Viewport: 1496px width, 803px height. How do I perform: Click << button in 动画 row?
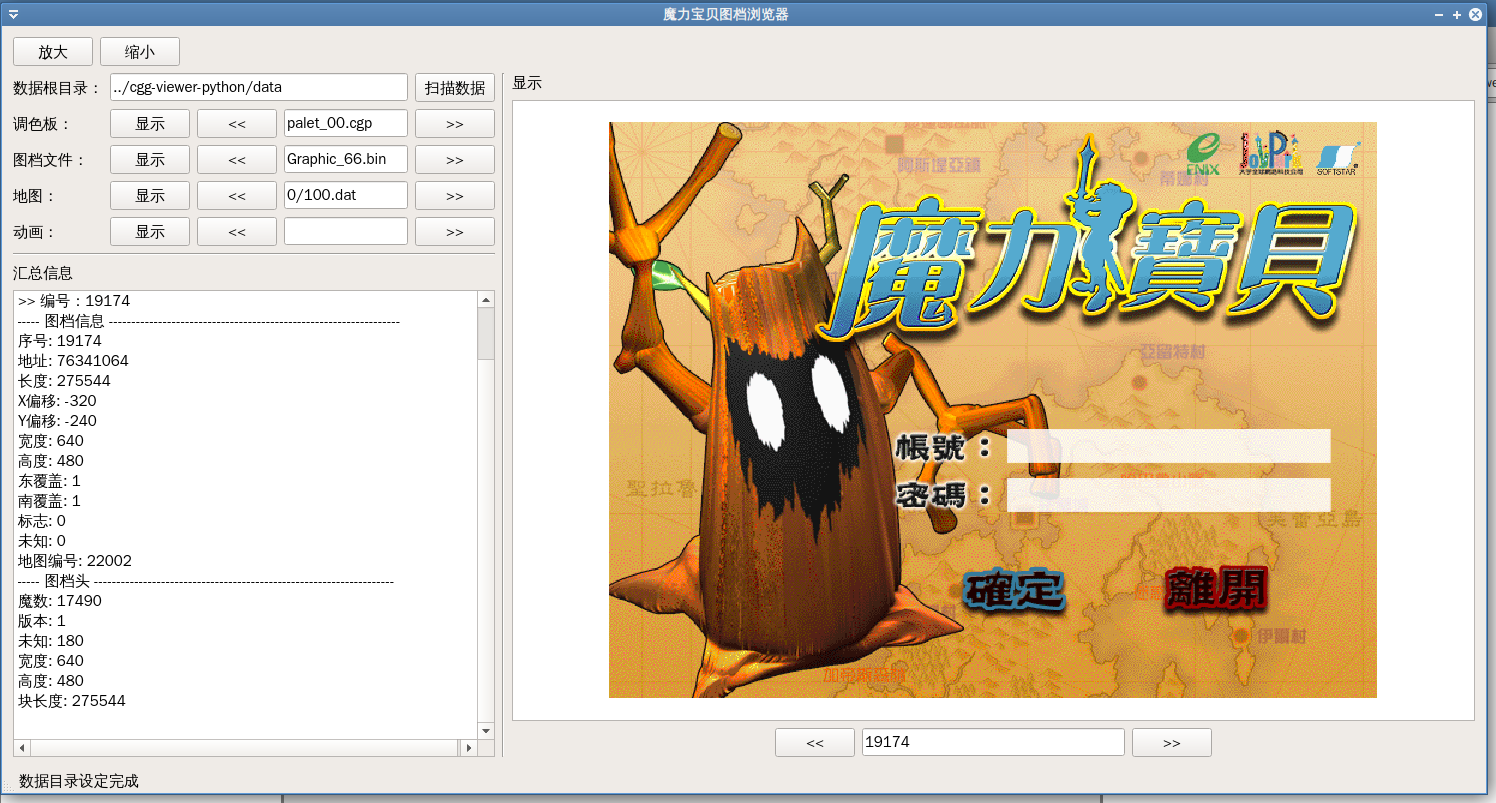237,232
